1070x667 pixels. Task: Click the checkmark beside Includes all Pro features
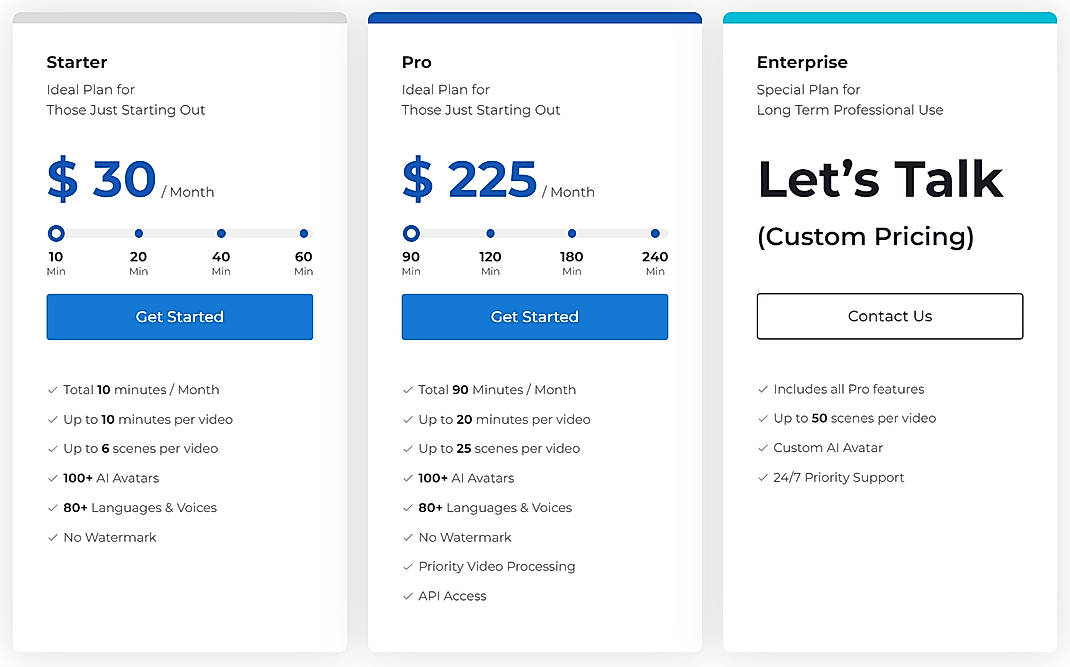763,389
